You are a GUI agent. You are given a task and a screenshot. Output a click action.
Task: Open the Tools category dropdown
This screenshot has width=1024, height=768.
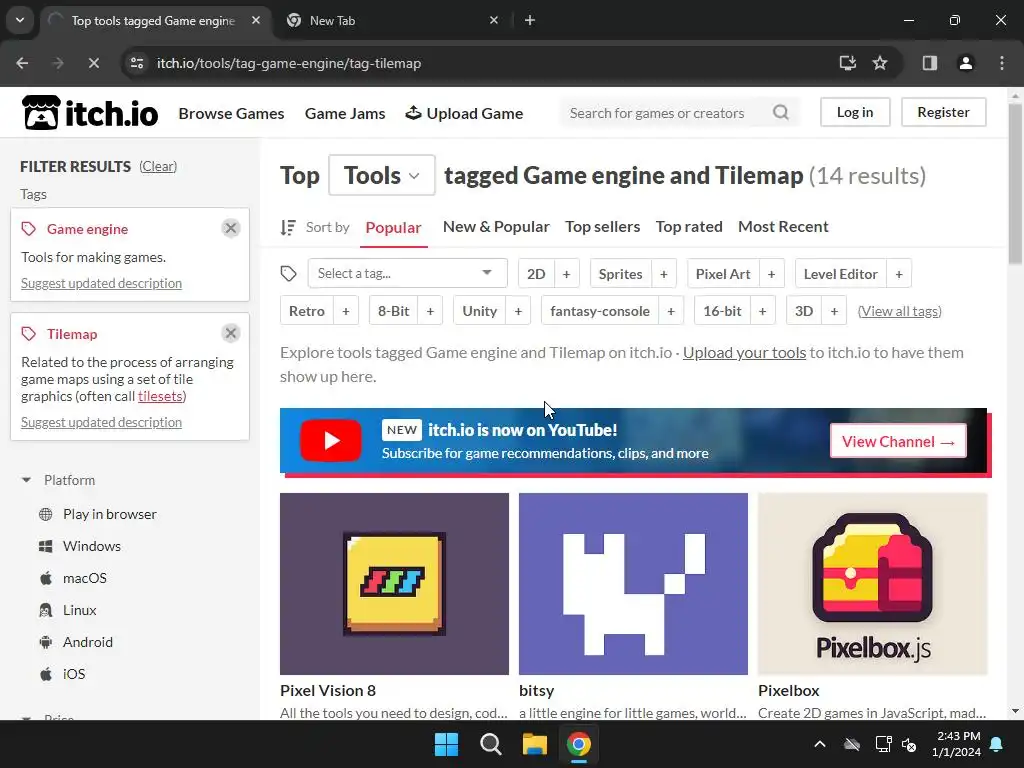click(382, 175)
